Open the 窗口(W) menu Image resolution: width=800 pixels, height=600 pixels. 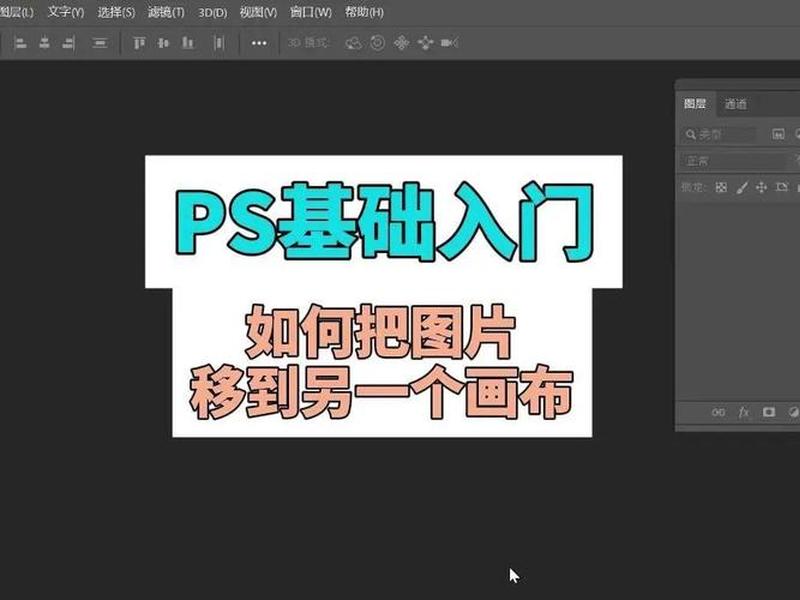click(311, 12)
